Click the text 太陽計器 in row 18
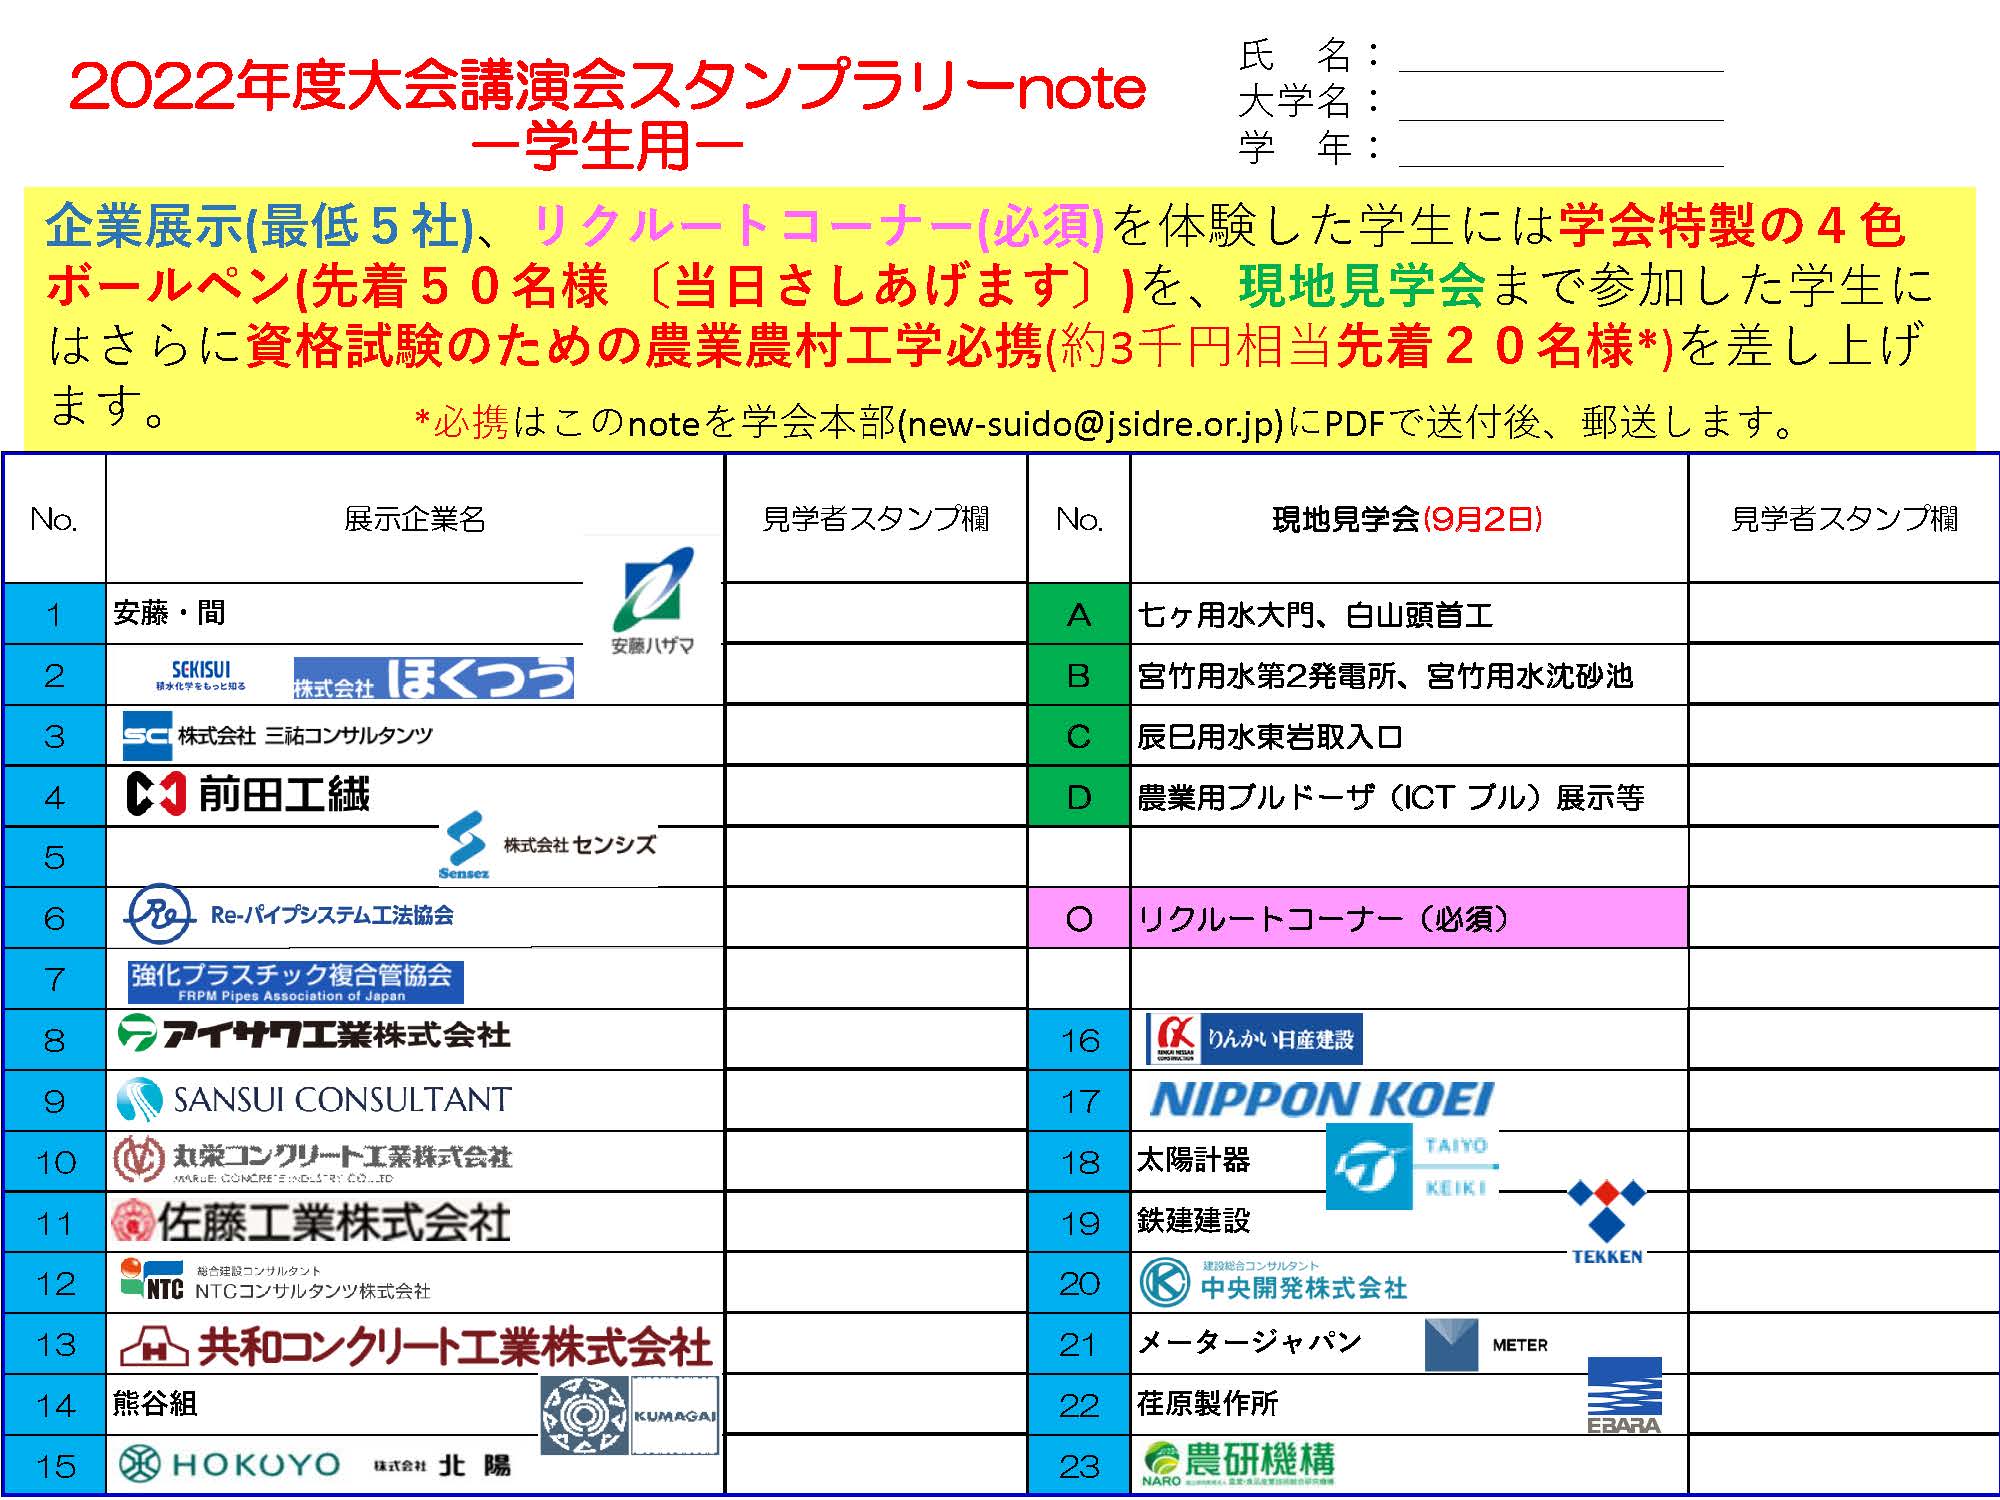 1194,1160
